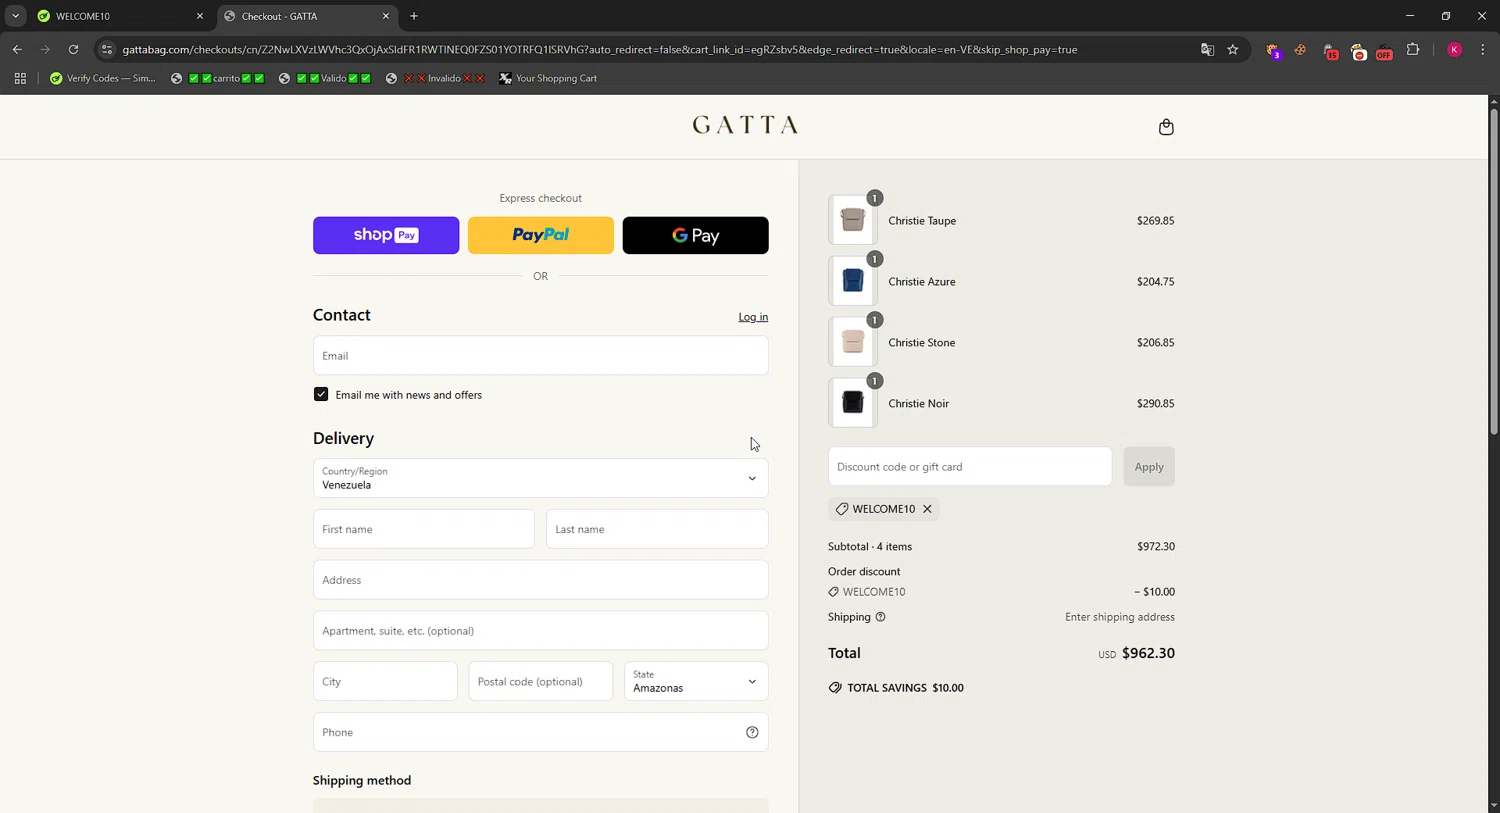View site information icon in address bar

click(x=107, y=49)
